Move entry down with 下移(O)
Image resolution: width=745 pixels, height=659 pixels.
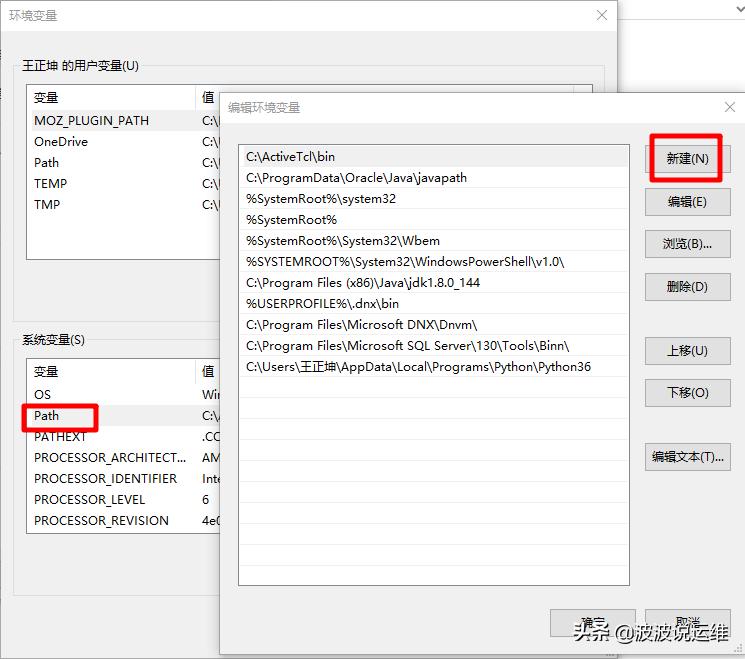pyautogui.click(x=688, y=393)
